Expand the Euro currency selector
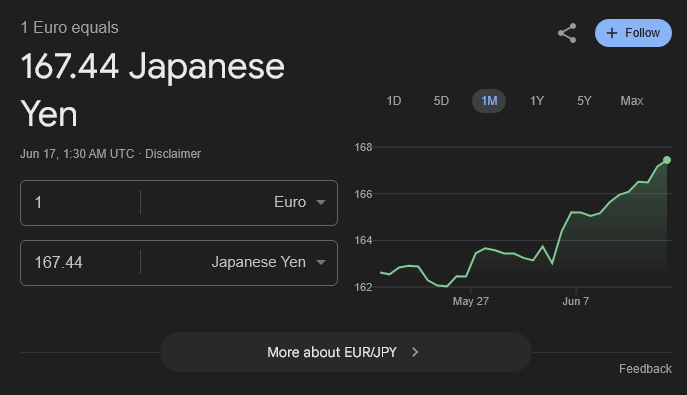The image size is (687, 395). (x=239, y=202)
